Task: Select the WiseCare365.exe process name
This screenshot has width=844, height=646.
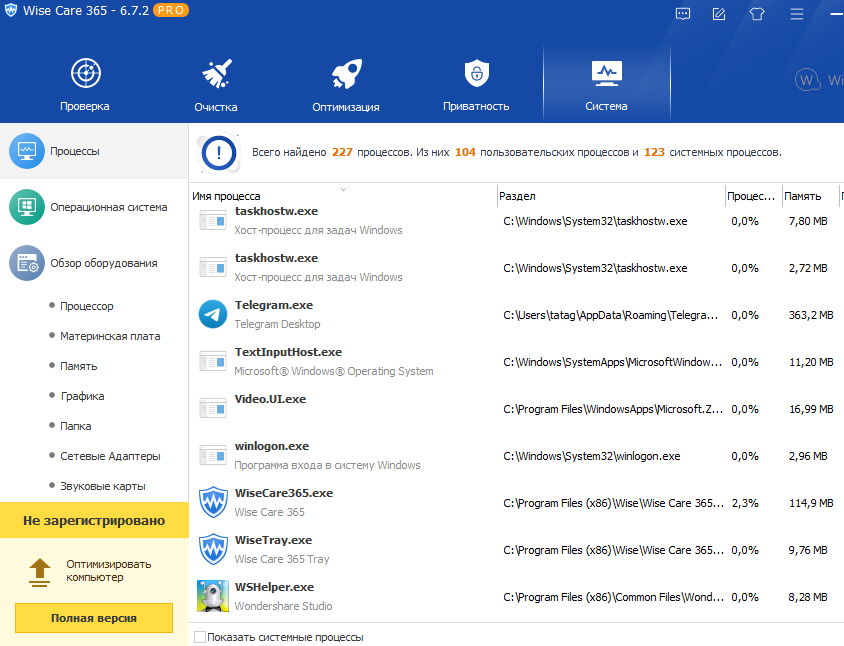Action: point(284,493)
